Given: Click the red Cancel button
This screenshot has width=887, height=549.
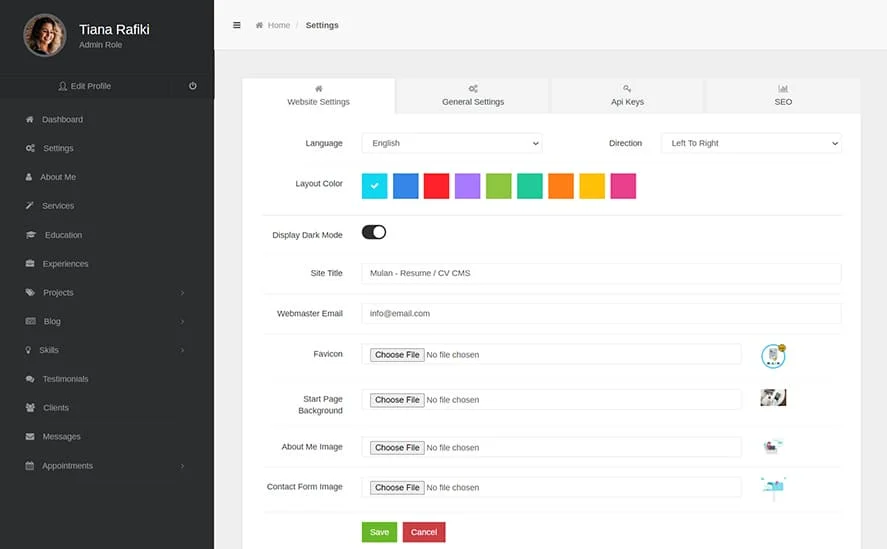Looking at the screenshot, I should coord(424,532).
